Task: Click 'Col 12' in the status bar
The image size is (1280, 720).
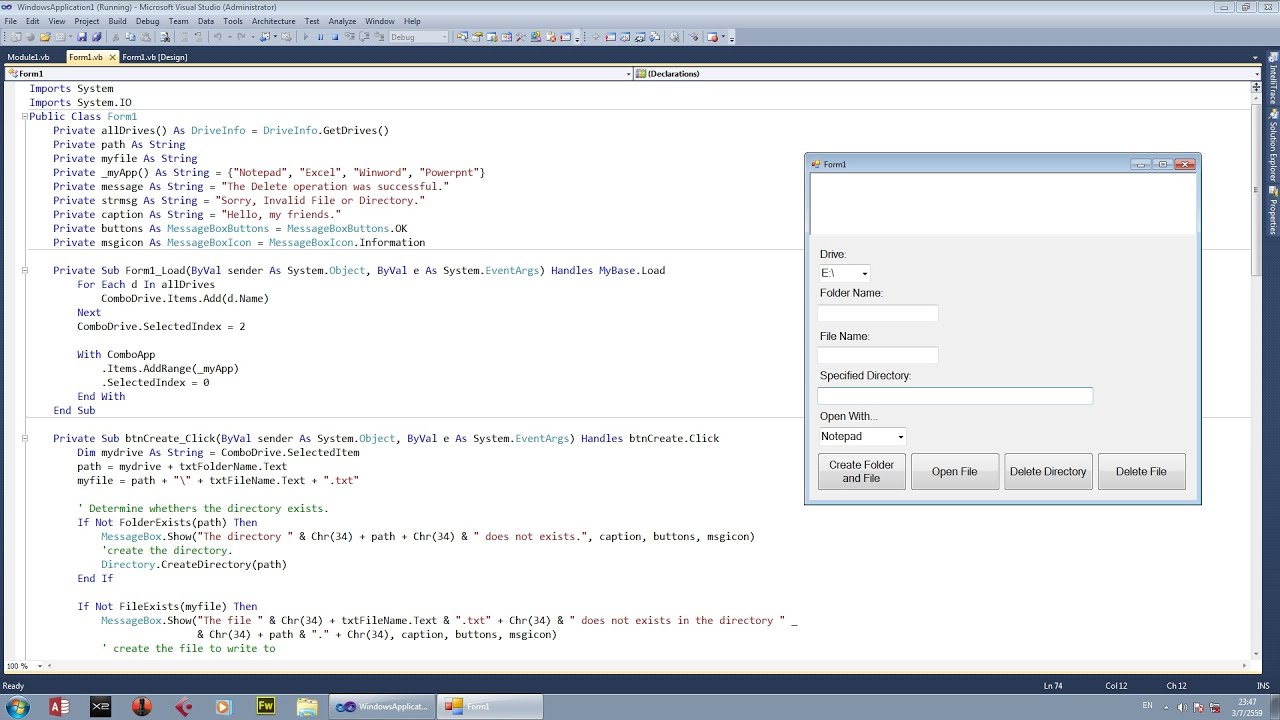Action: click(x=1117, y=686)
